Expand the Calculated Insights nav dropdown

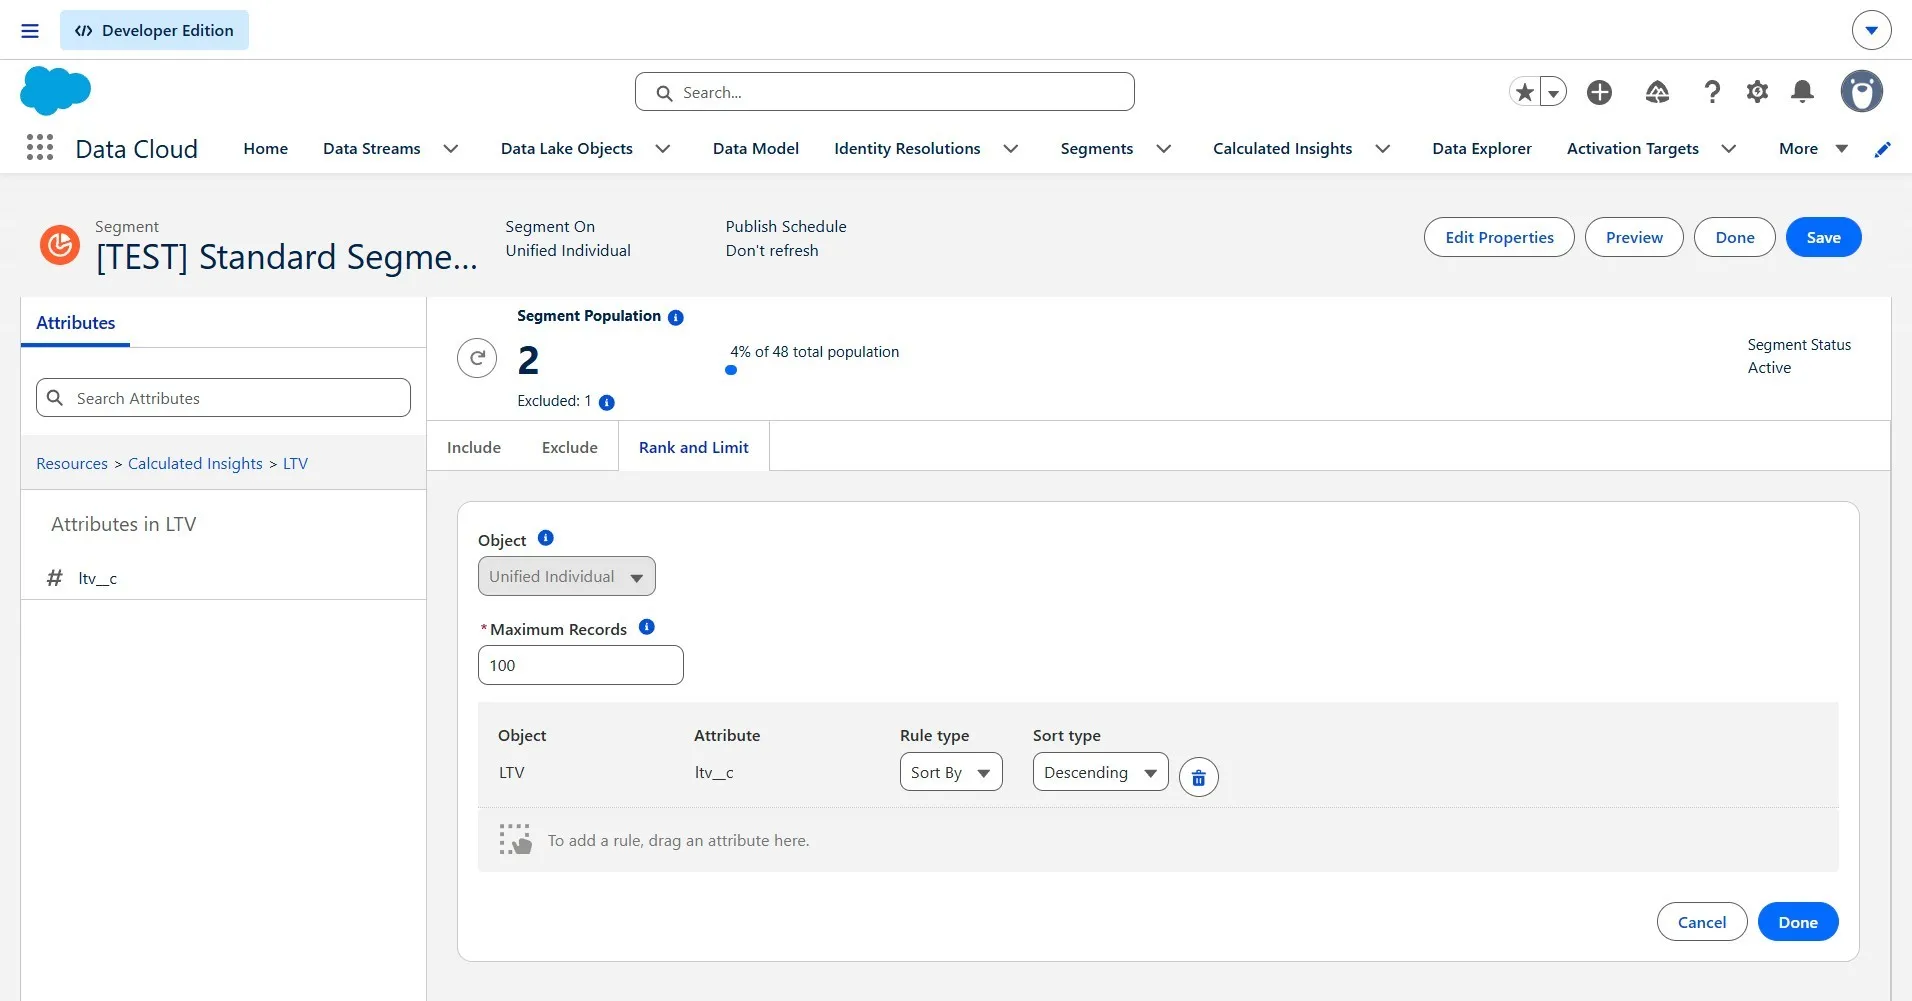[1383, 149]
